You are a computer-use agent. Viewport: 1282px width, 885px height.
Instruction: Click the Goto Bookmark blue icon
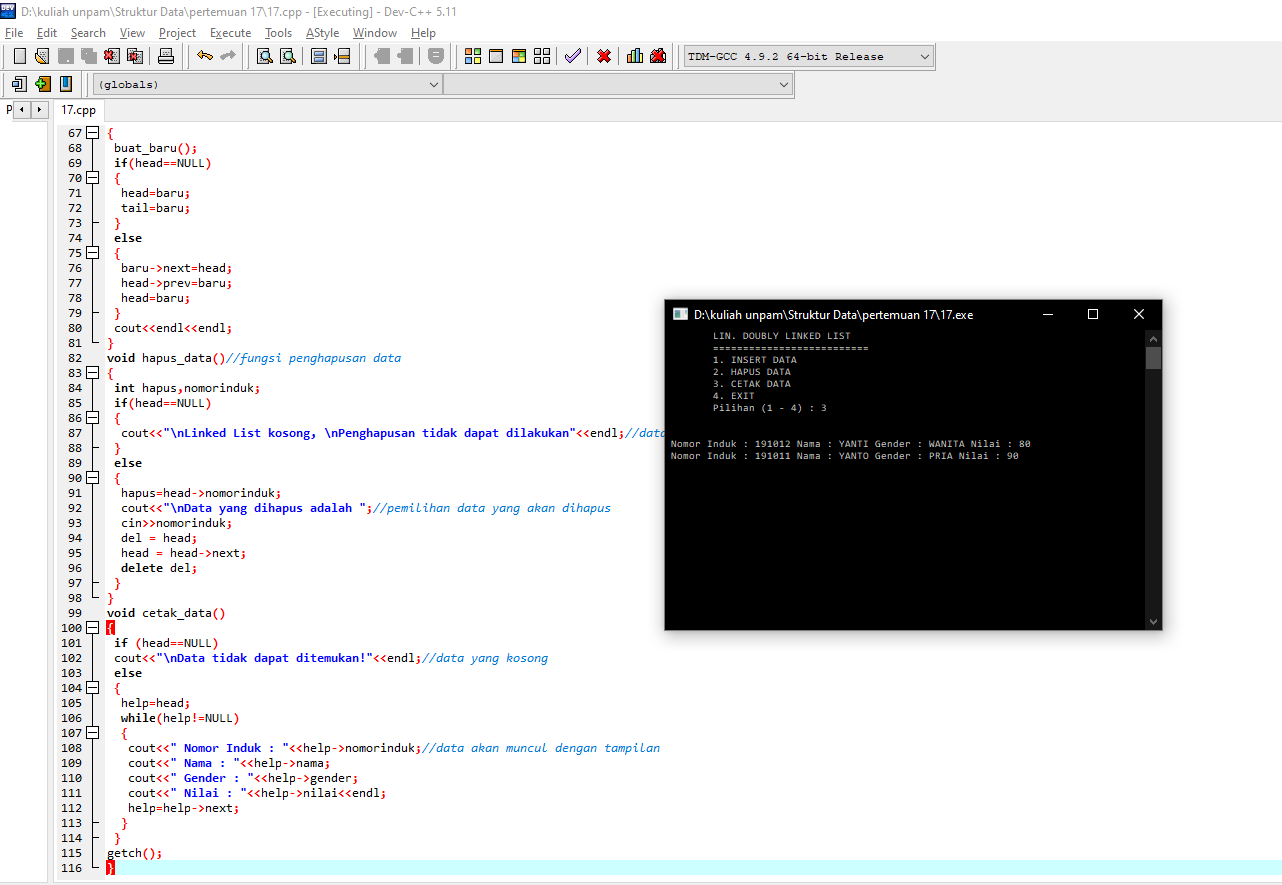click(x=65, y=84)
